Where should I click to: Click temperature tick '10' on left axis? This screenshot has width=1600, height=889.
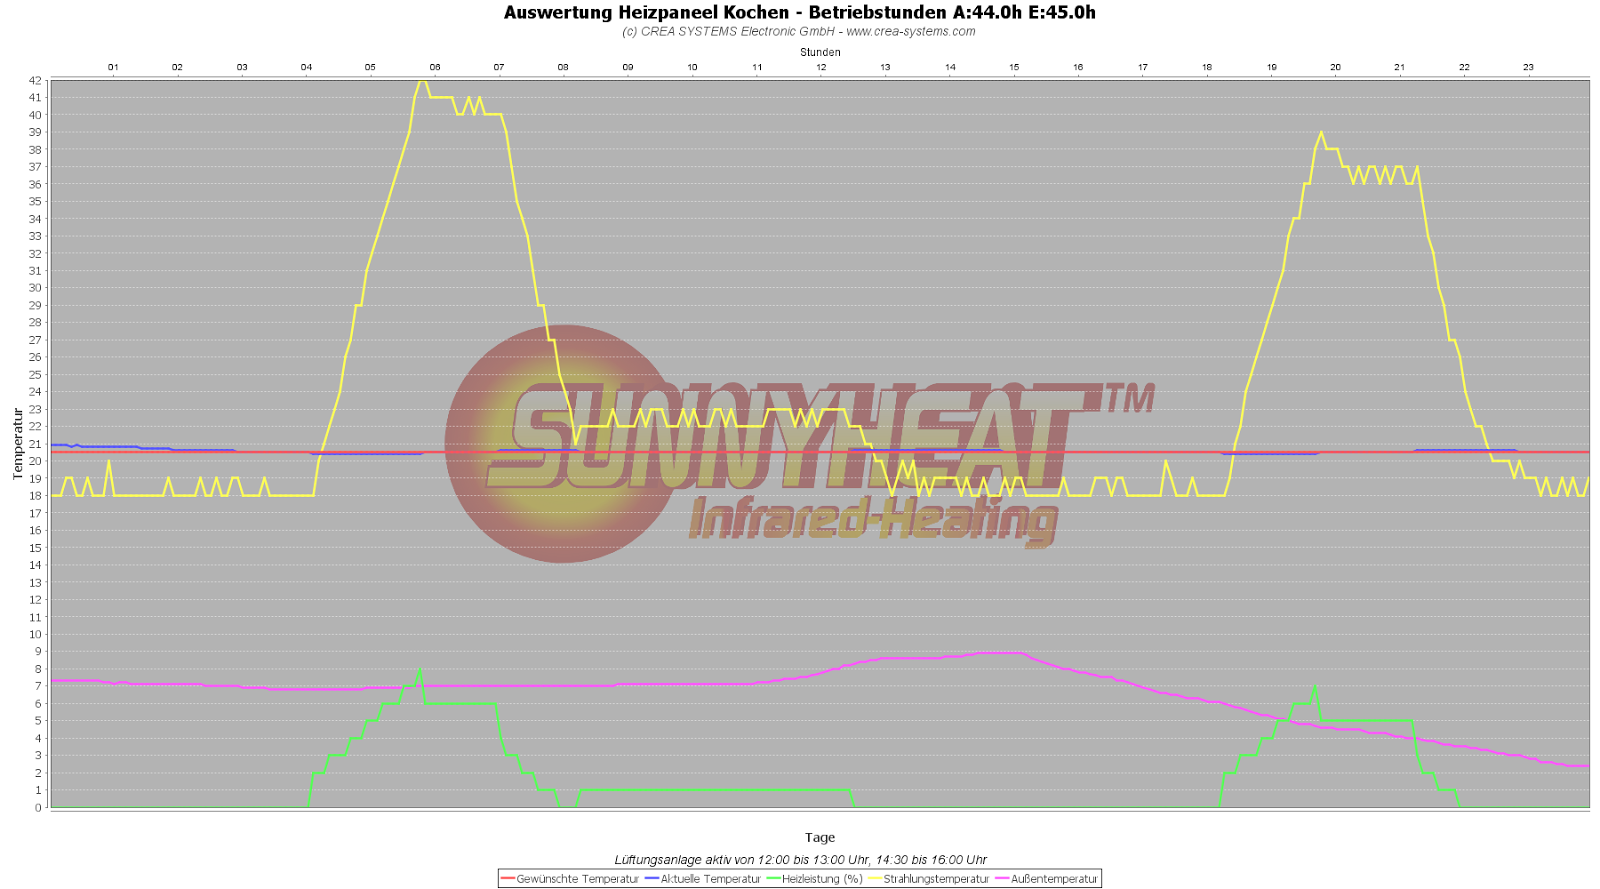[x=35, y=634]
